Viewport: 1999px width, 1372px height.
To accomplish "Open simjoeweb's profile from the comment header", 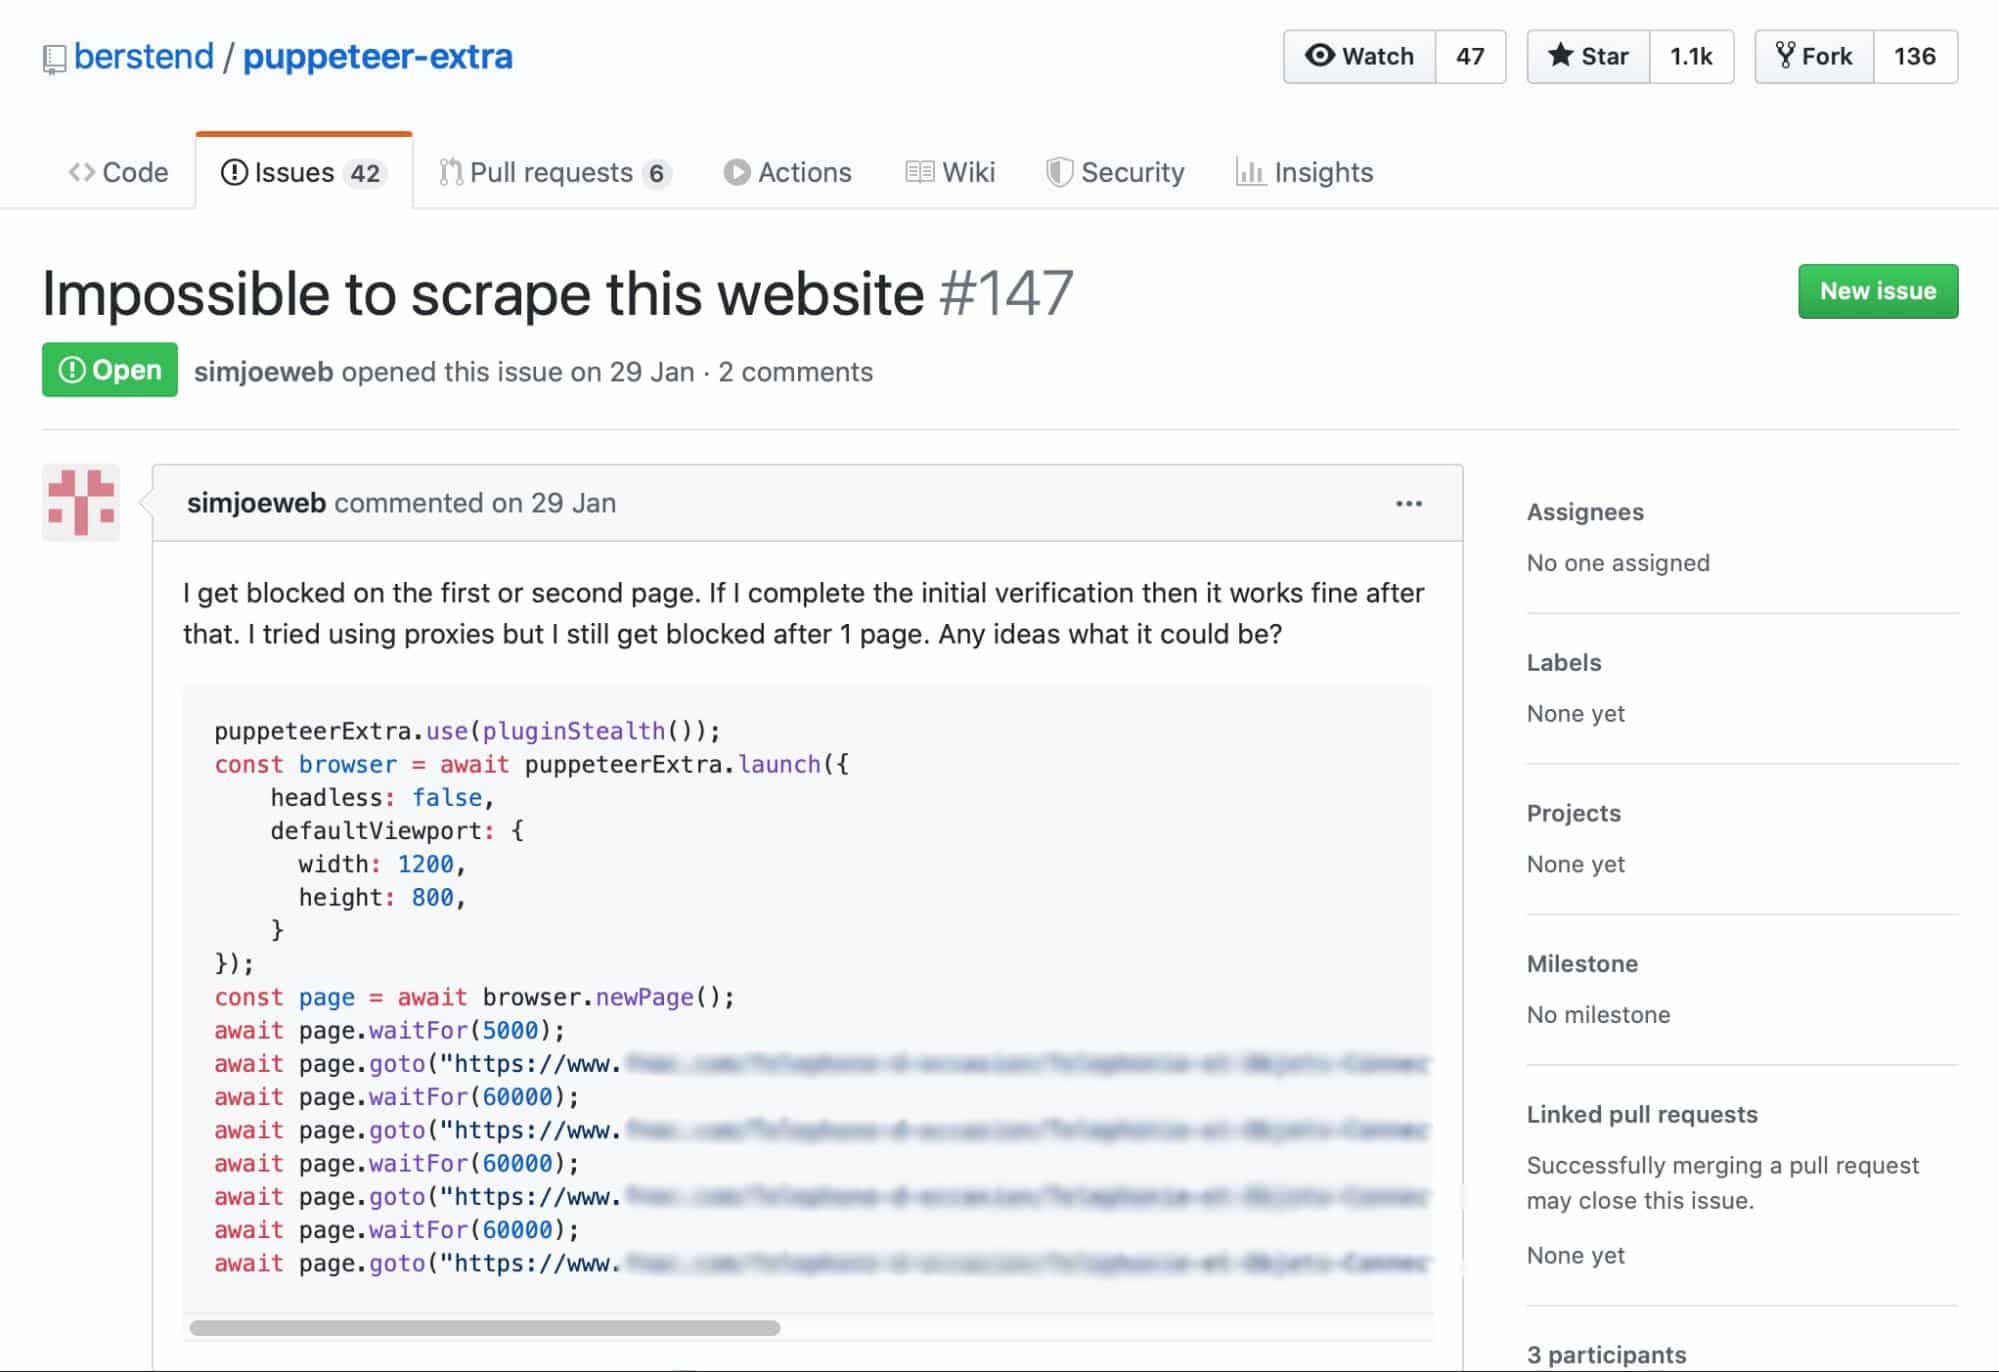I will point(256,503).
